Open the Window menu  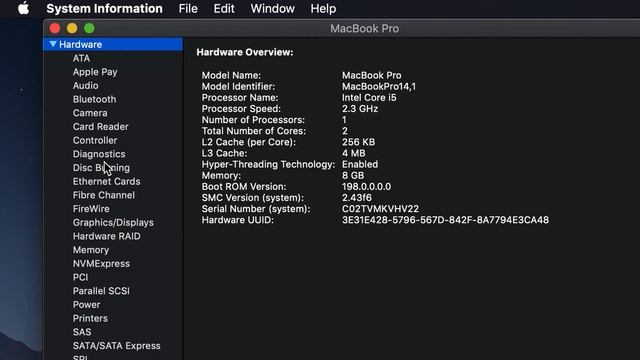tap(272, 9)
